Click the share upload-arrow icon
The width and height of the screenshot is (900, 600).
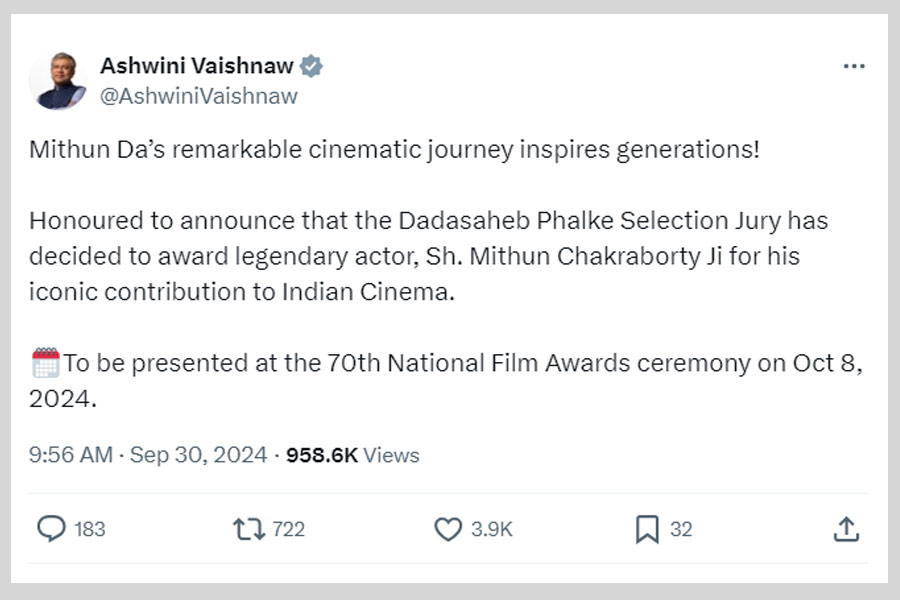tap(846, 529)
